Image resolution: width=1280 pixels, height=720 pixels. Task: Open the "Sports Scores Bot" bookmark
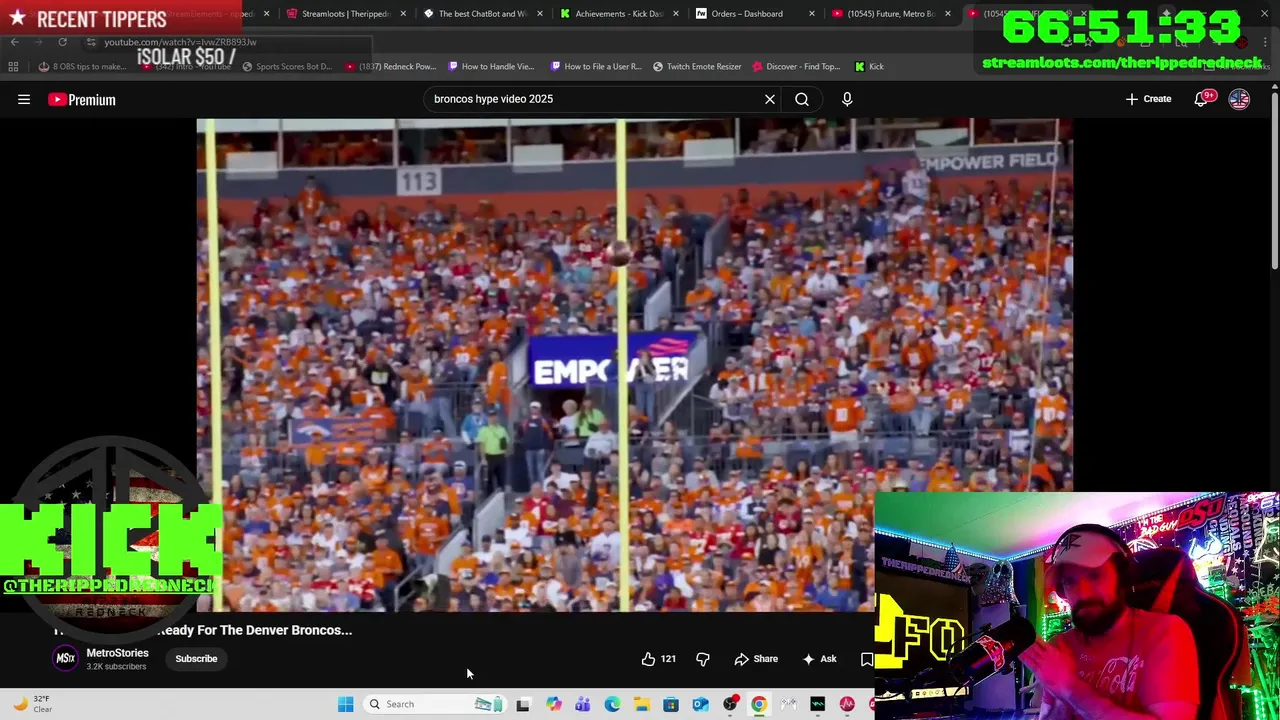click(286, 66)
